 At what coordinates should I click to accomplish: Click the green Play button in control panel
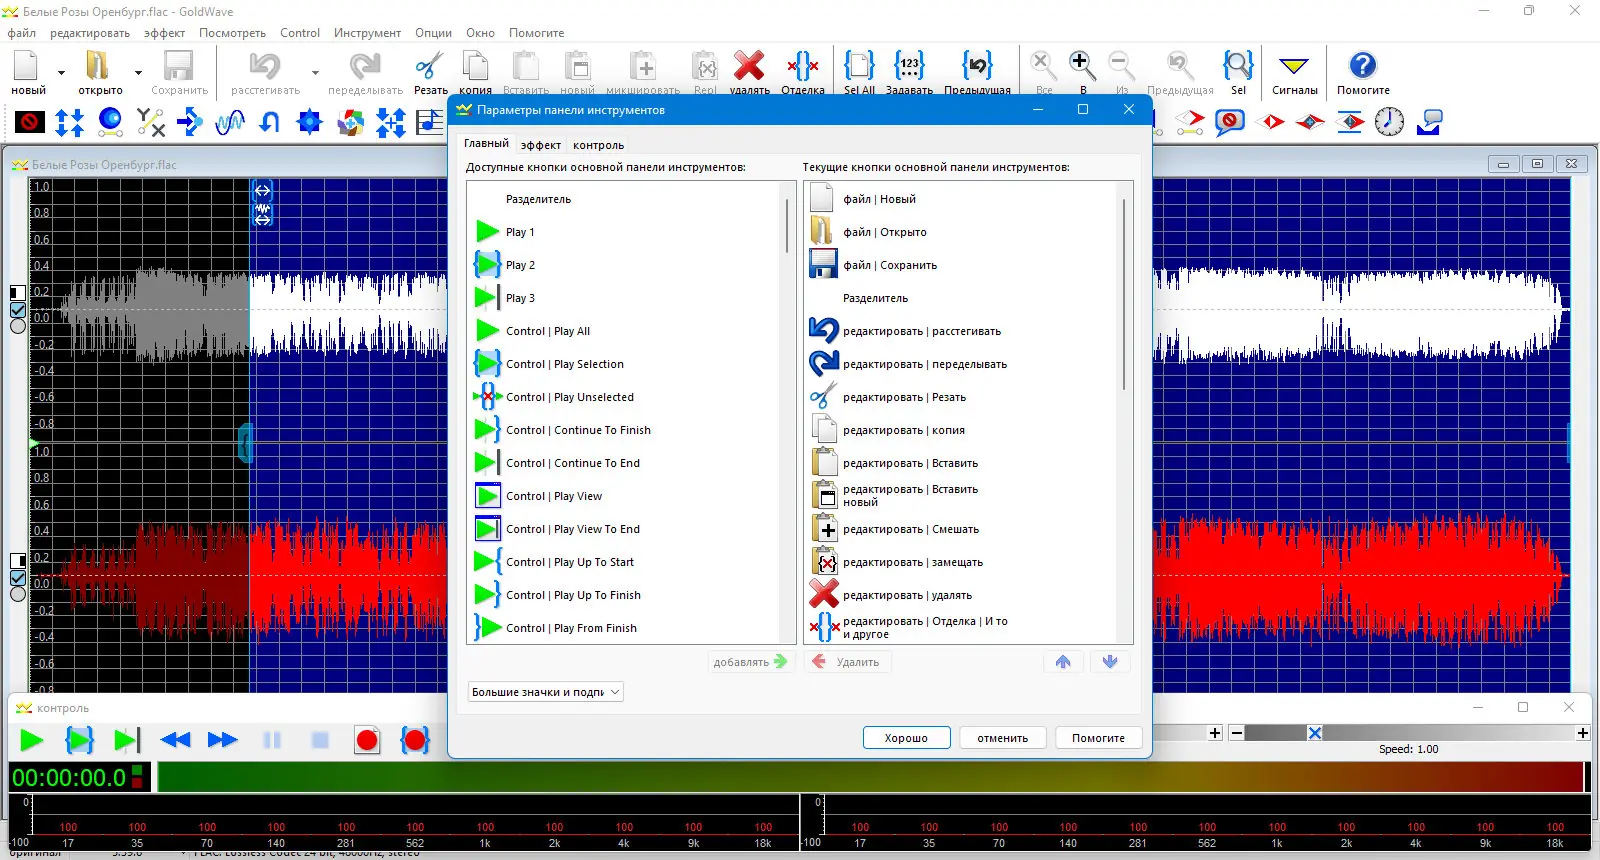pos(31,740)
